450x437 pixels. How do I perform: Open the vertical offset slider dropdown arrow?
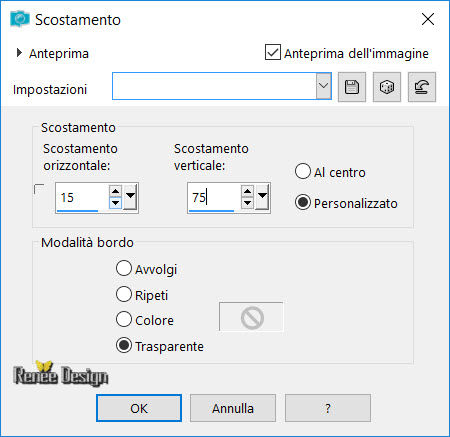pyautogui.click(x=263, y=197)
